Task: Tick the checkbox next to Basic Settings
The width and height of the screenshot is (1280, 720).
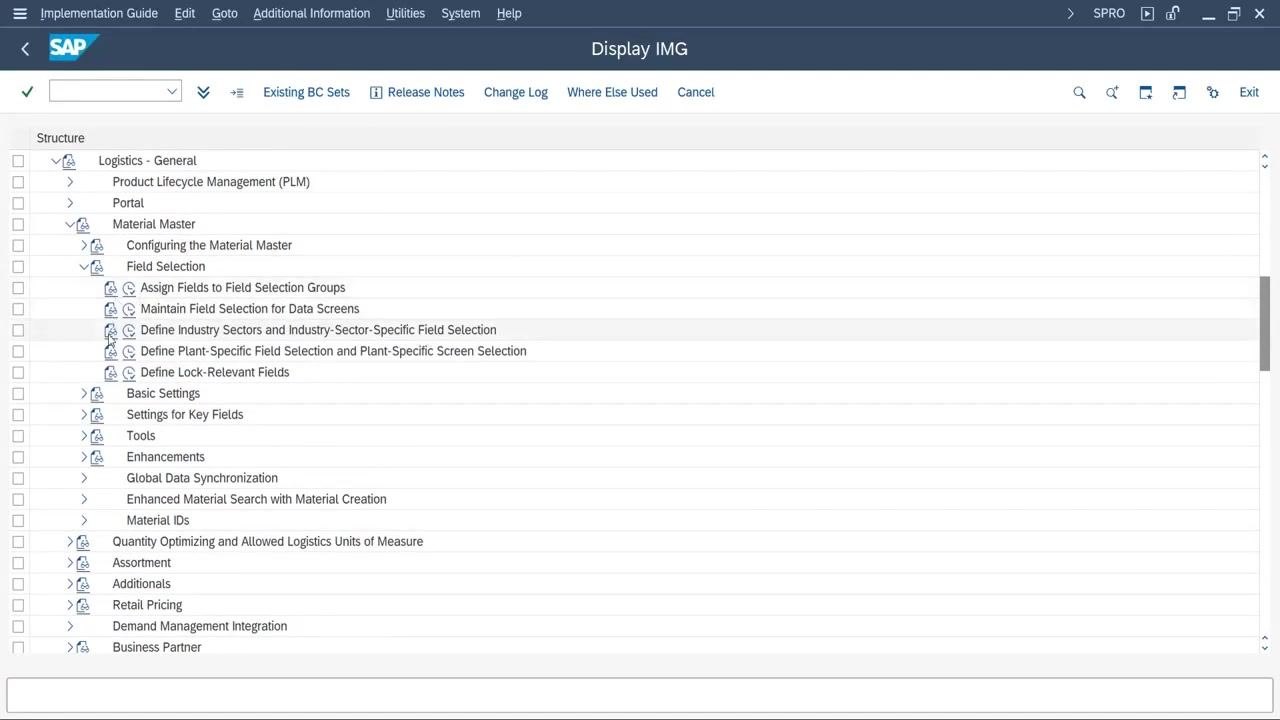Action: 18,394
